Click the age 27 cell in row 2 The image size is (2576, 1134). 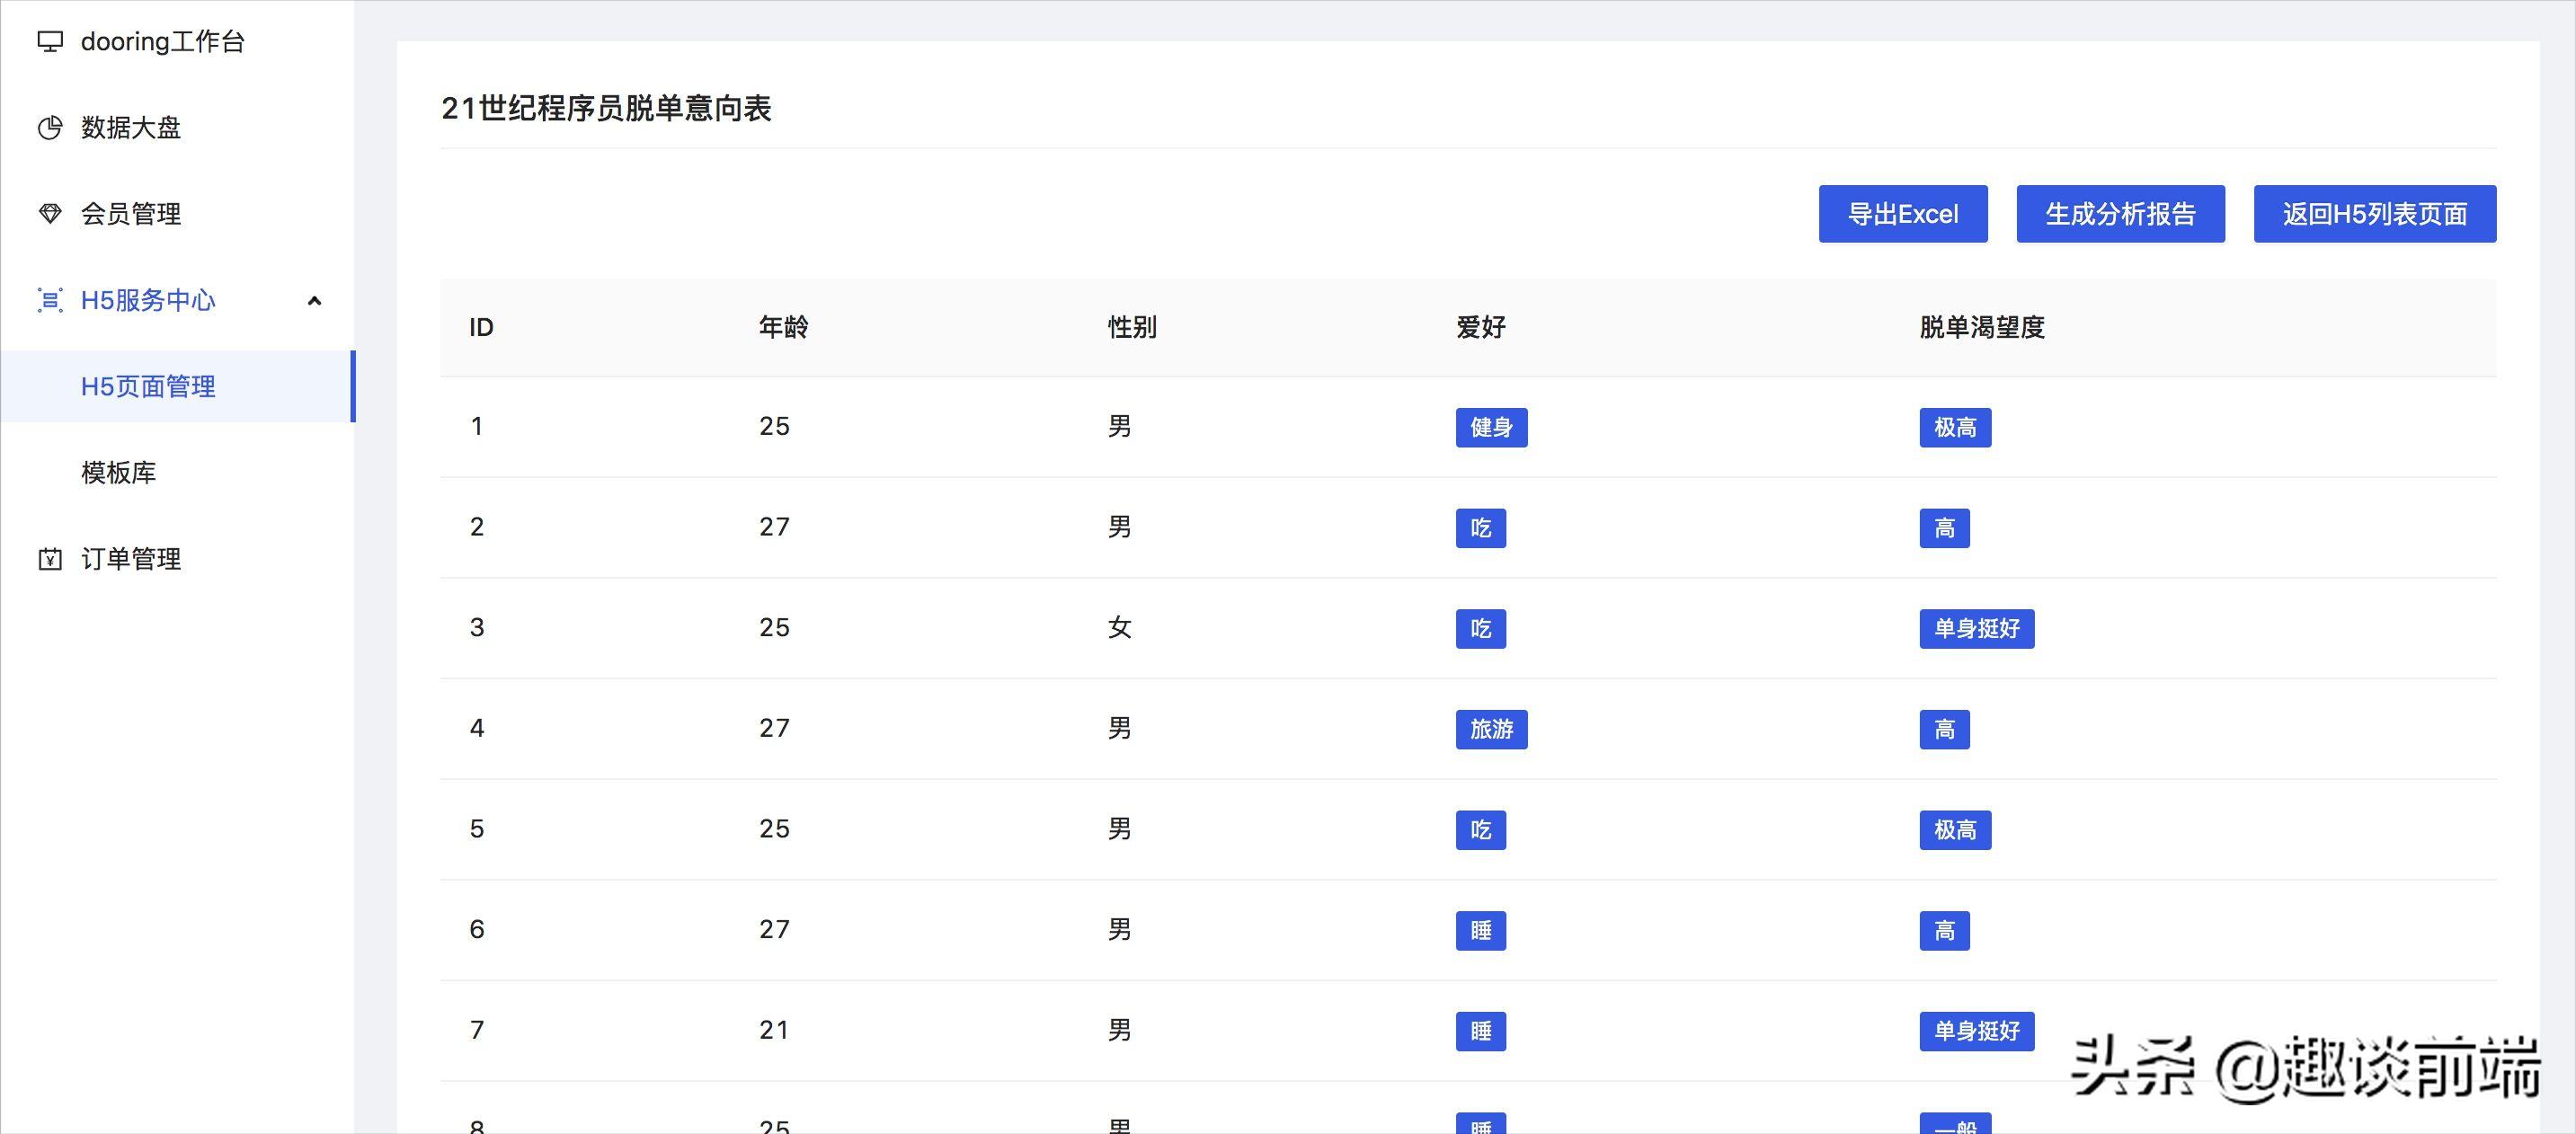774,527
